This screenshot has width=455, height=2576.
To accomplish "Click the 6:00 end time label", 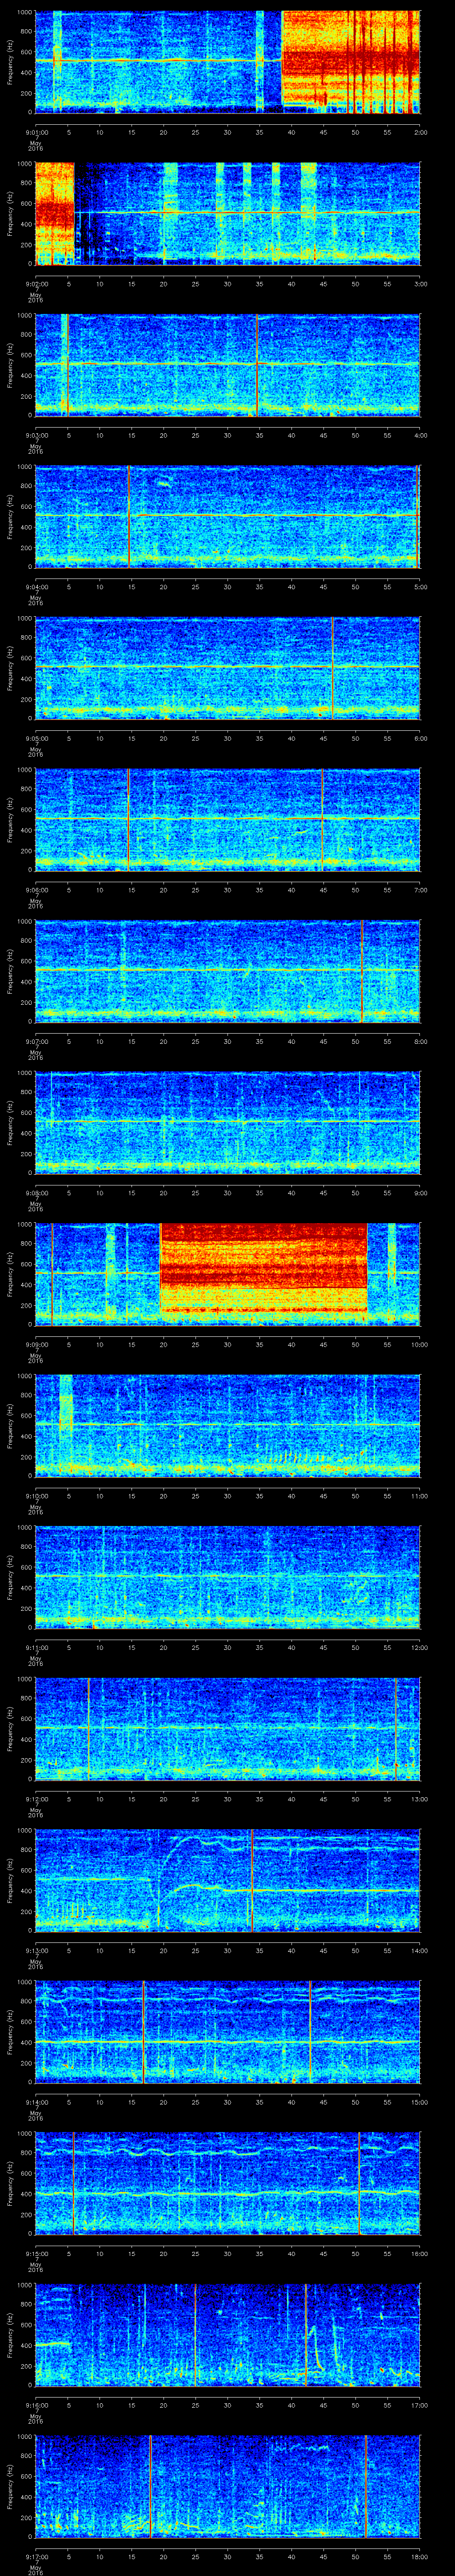I will (x=420, y=738).
